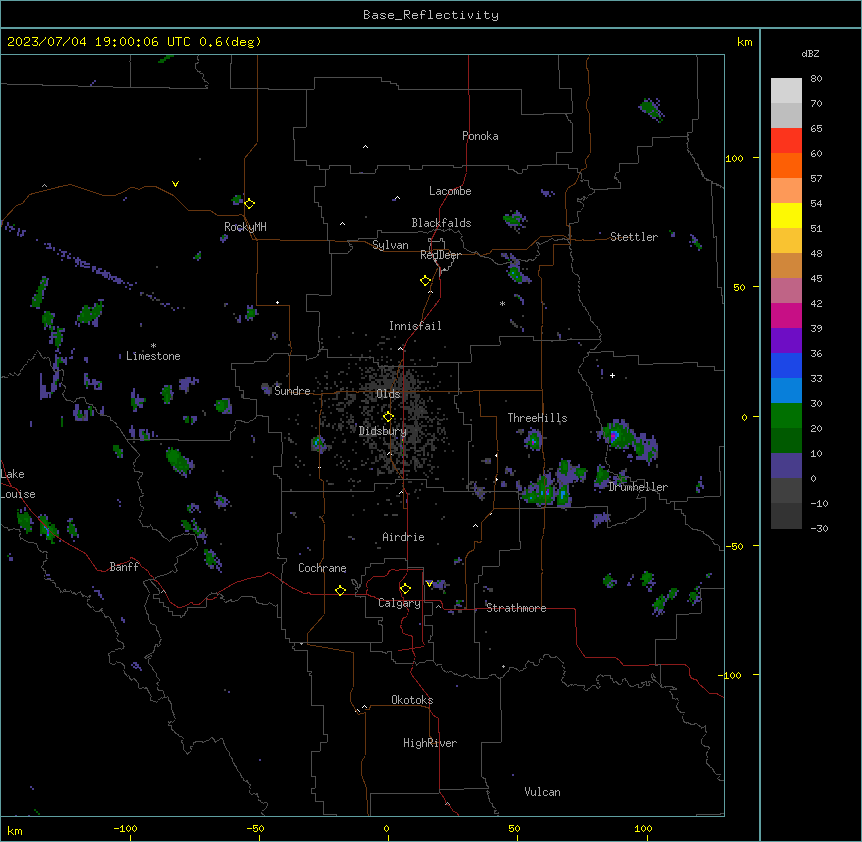
Task: Select the ThreeHills label
Action: point(537,418)
